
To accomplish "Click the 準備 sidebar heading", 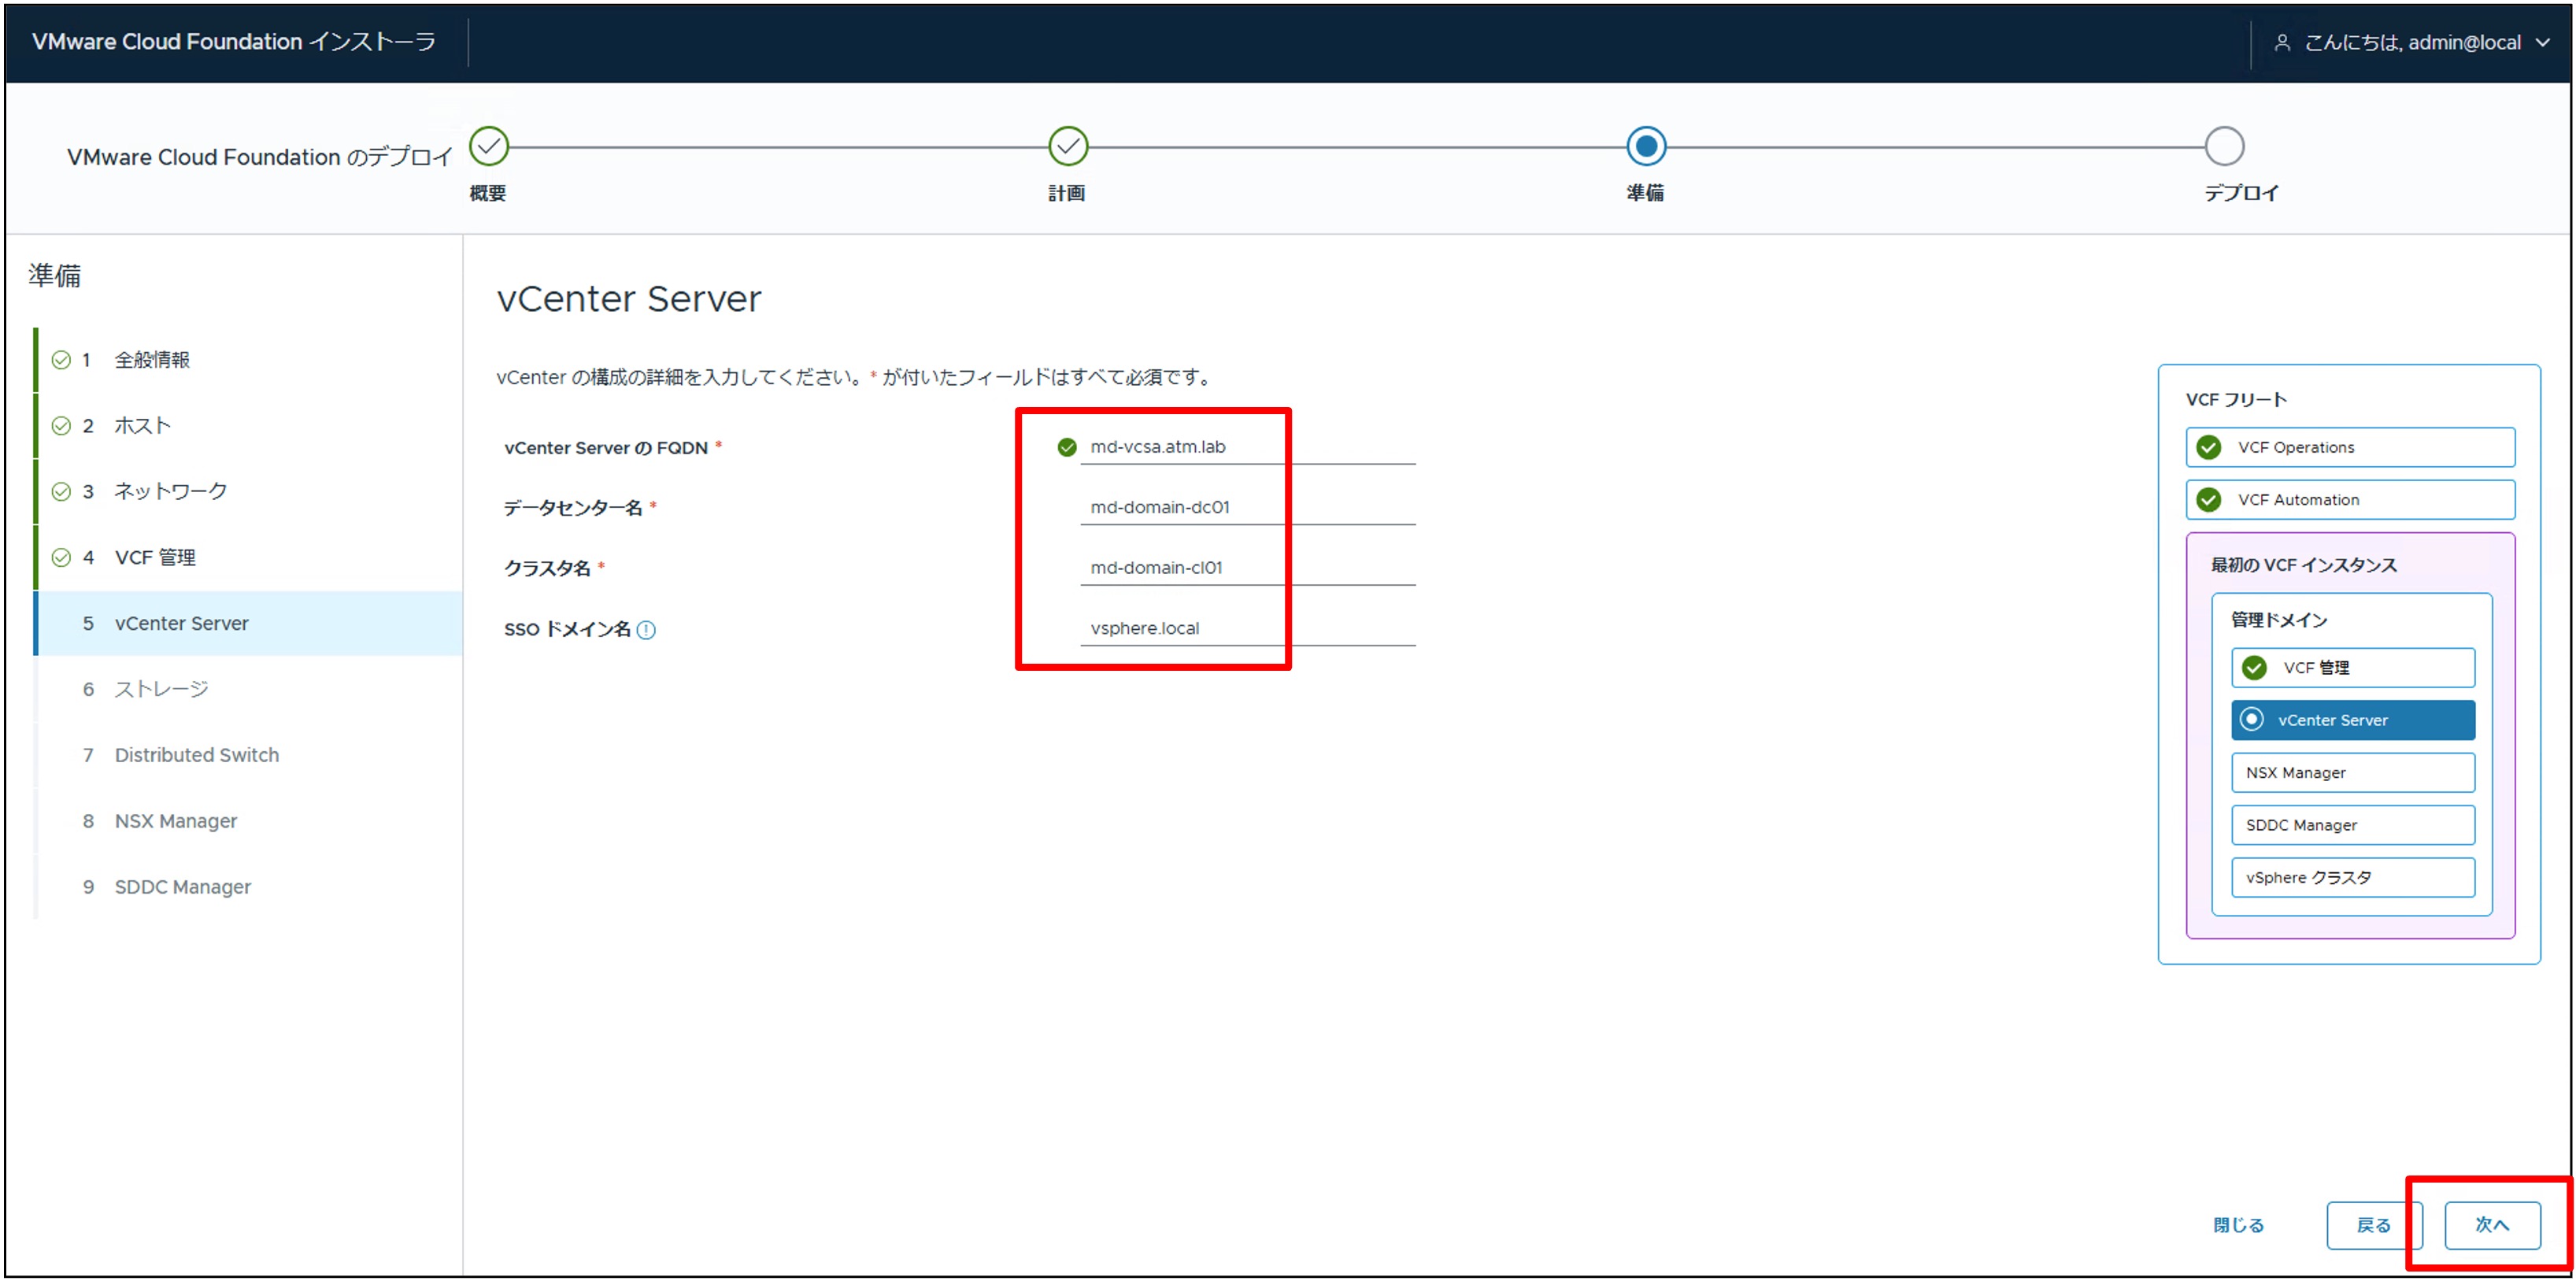I will (x=55, y=275).
